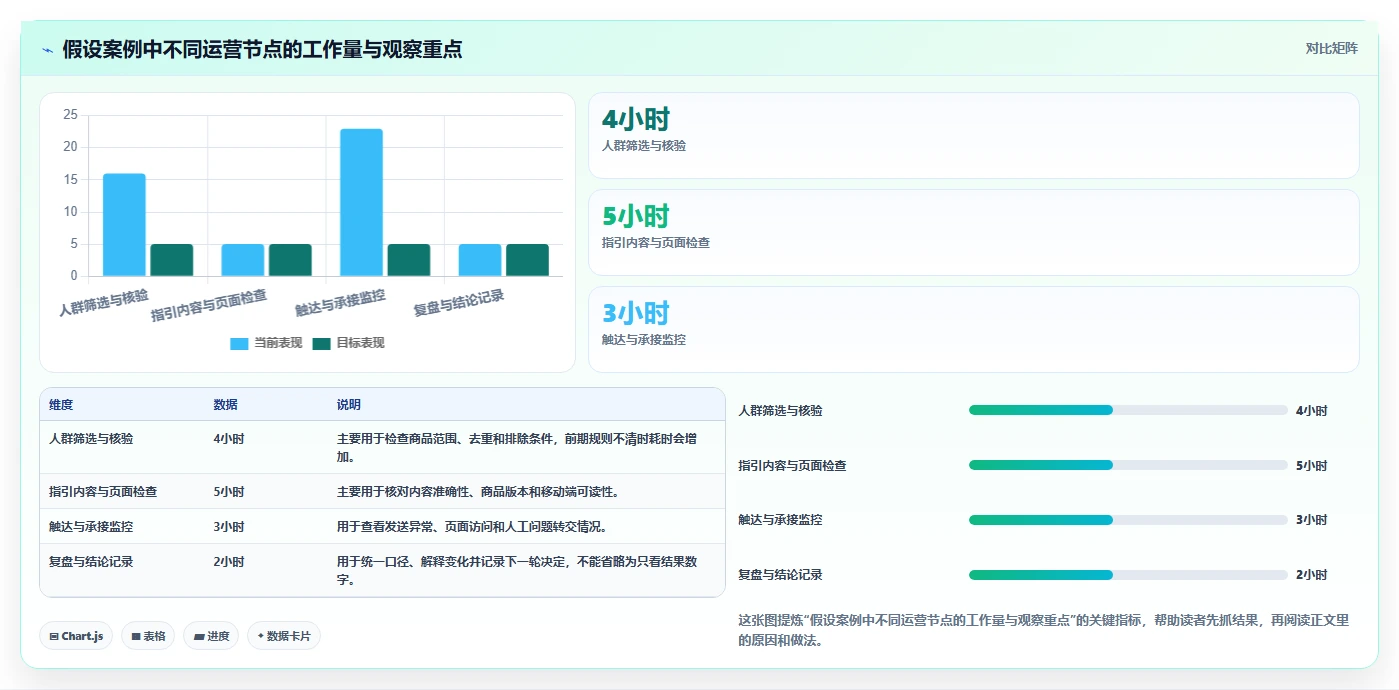Screen dimensions: 1399x690
Task: Click the summary paragraph starting 这张图提炼
Action: click(1043, 630)
